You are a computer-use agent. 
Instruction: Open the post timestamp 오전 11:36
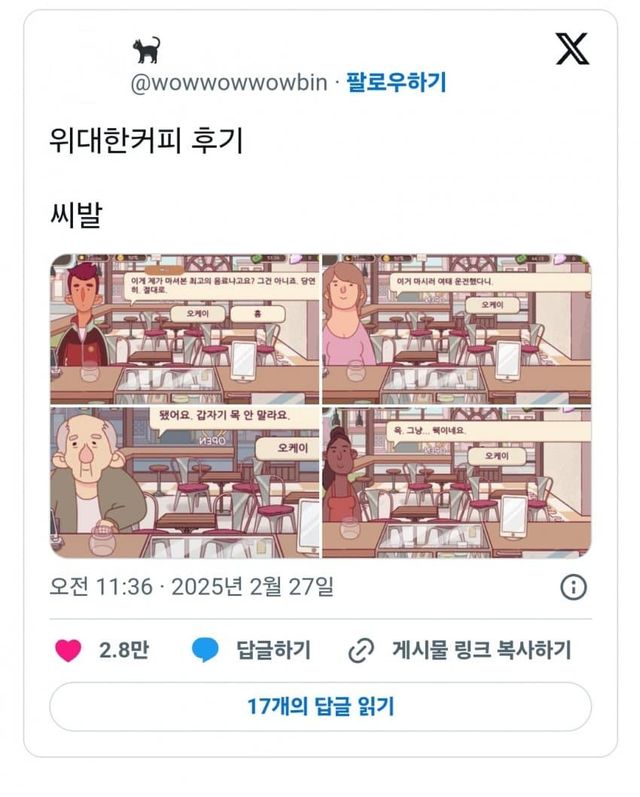coord(101,587)
